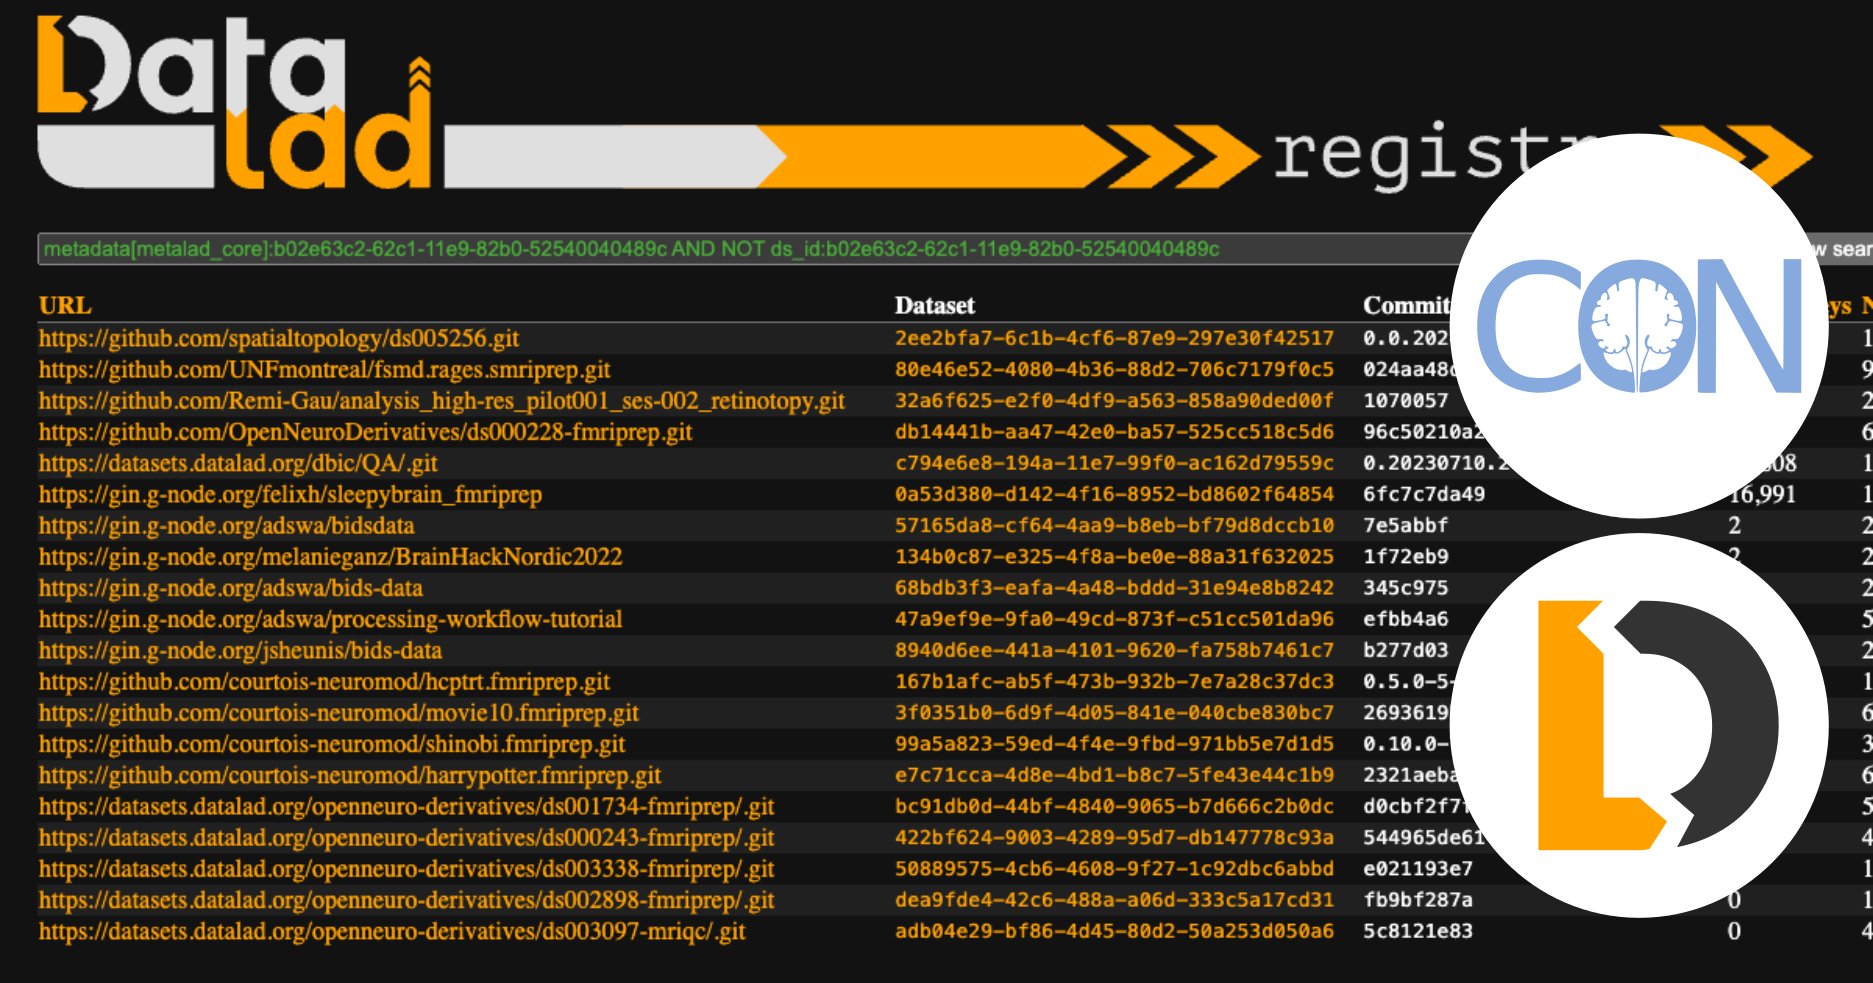
Task: Click dataset ID 68bdb3f3-eafa-4a48-bddd-31e94e8b8242
Action: point(1114,588)
